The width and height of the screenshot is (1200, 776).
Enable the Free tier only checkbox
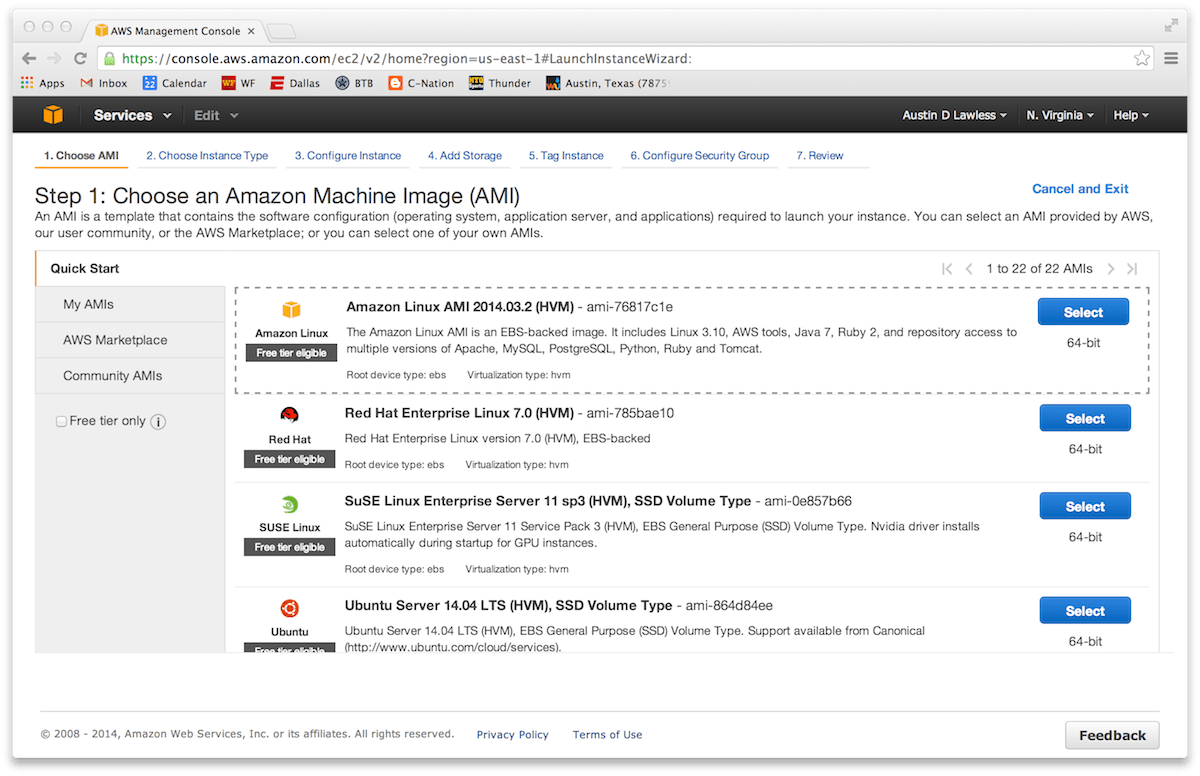[x=62, y=422]
